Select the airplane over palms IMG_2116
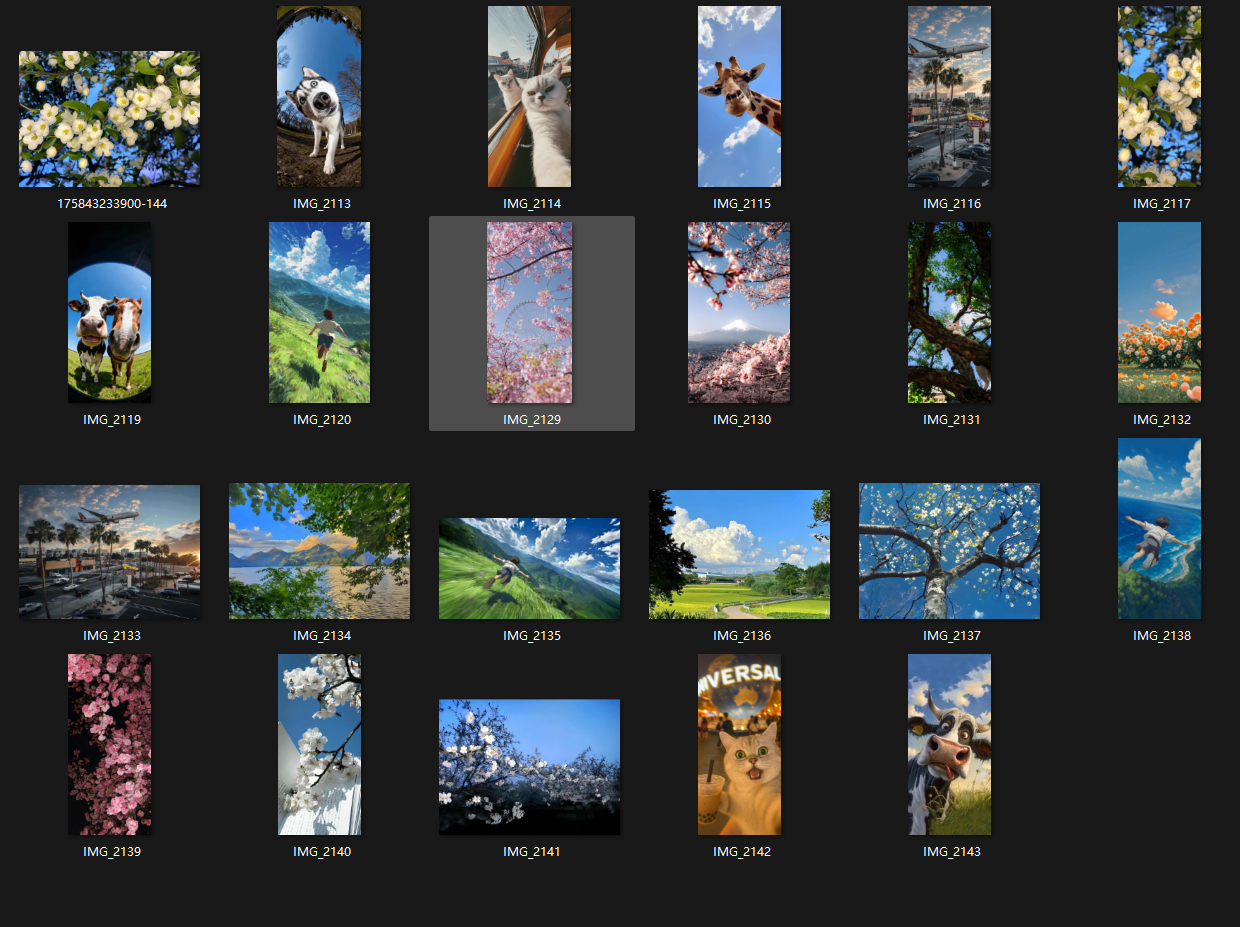 tap(949, 97)
